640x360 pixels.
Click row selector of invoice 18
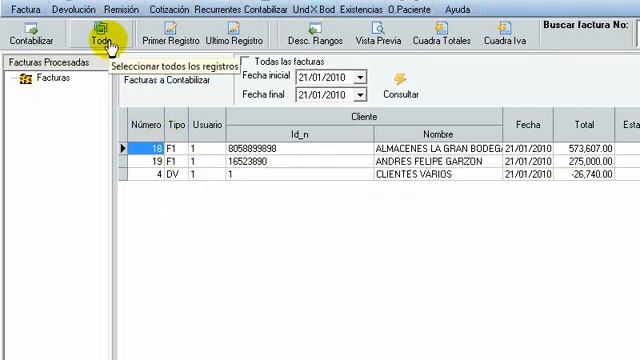(x=122, y=149)
